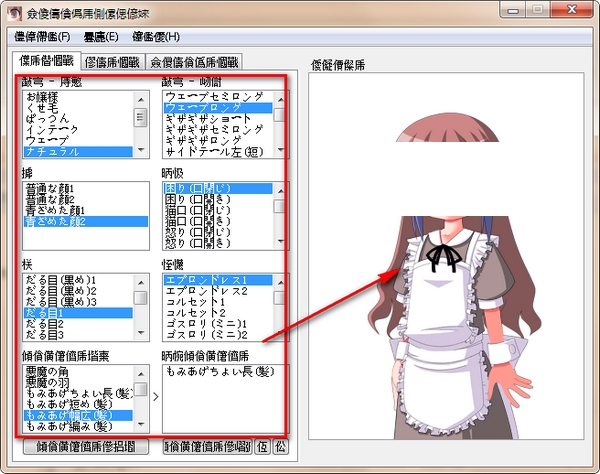
Task: Select ゴスロリ(ミニ)2 outfit
Action: 218,335
